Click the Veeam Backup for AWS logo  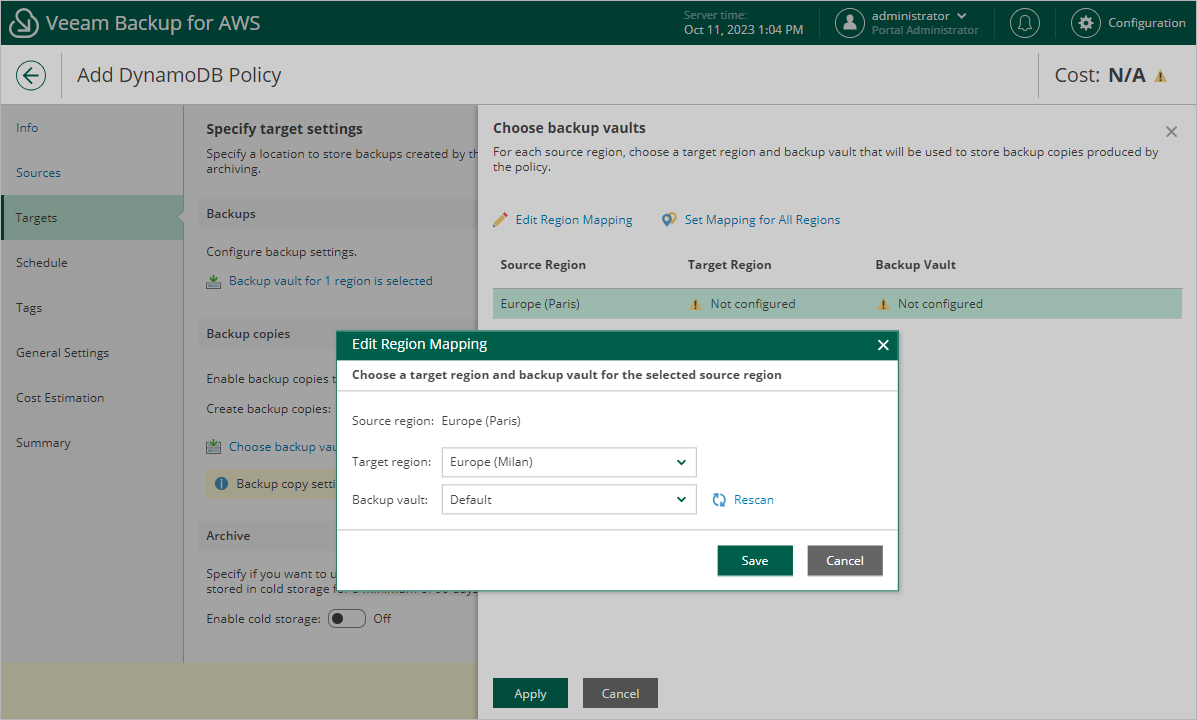[x=24, y=23]
